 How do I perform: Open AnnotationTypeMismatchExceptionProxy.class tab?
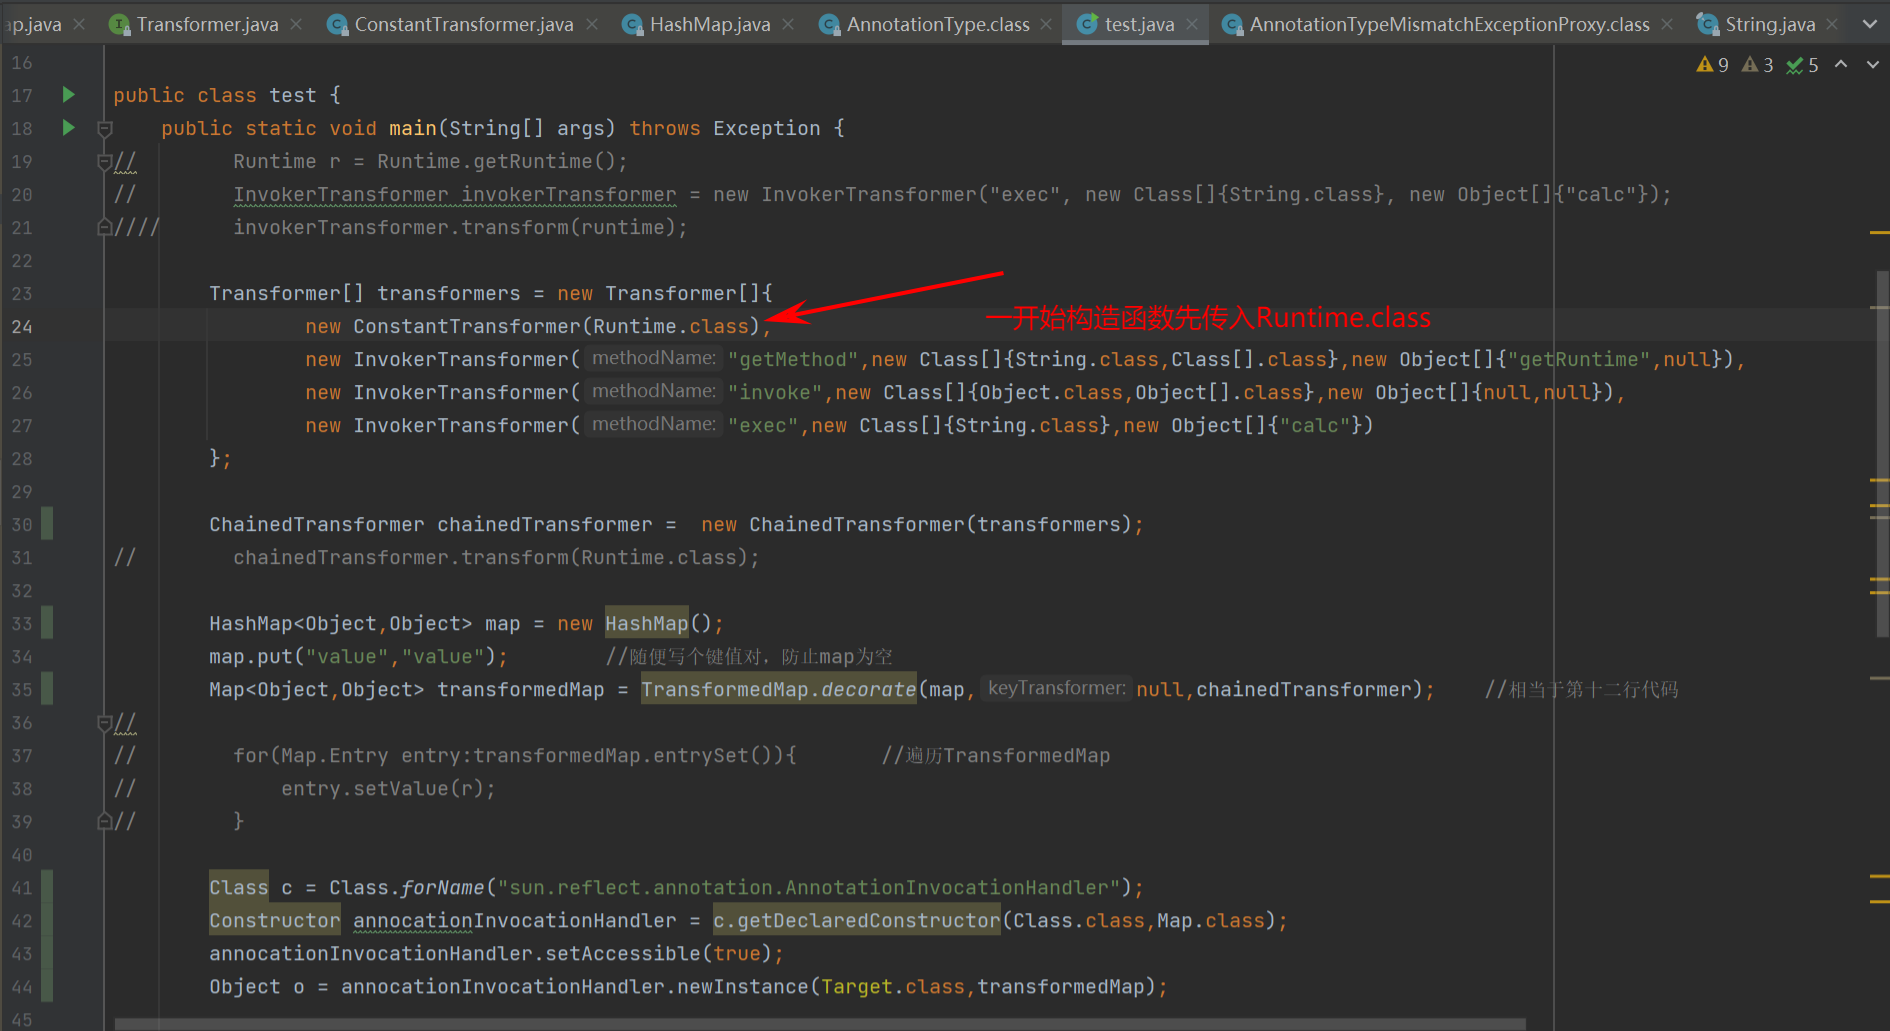pos(1449,24)
